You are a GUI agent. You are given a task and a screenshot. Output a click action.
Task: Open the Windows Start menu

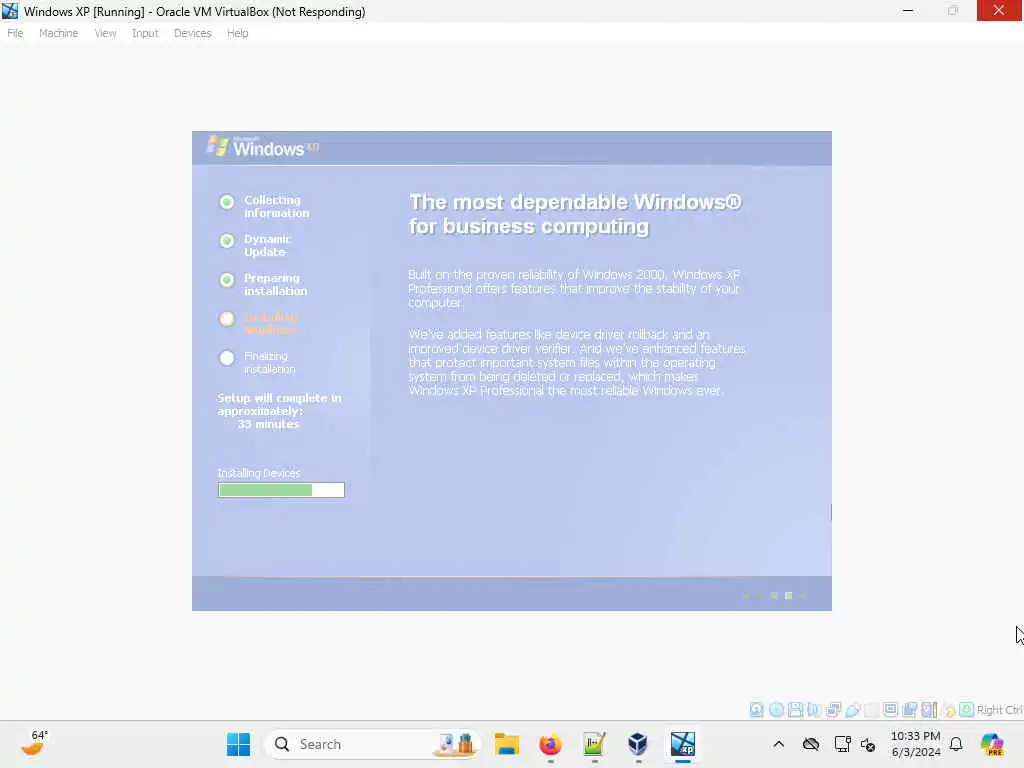tap(238, 744)
